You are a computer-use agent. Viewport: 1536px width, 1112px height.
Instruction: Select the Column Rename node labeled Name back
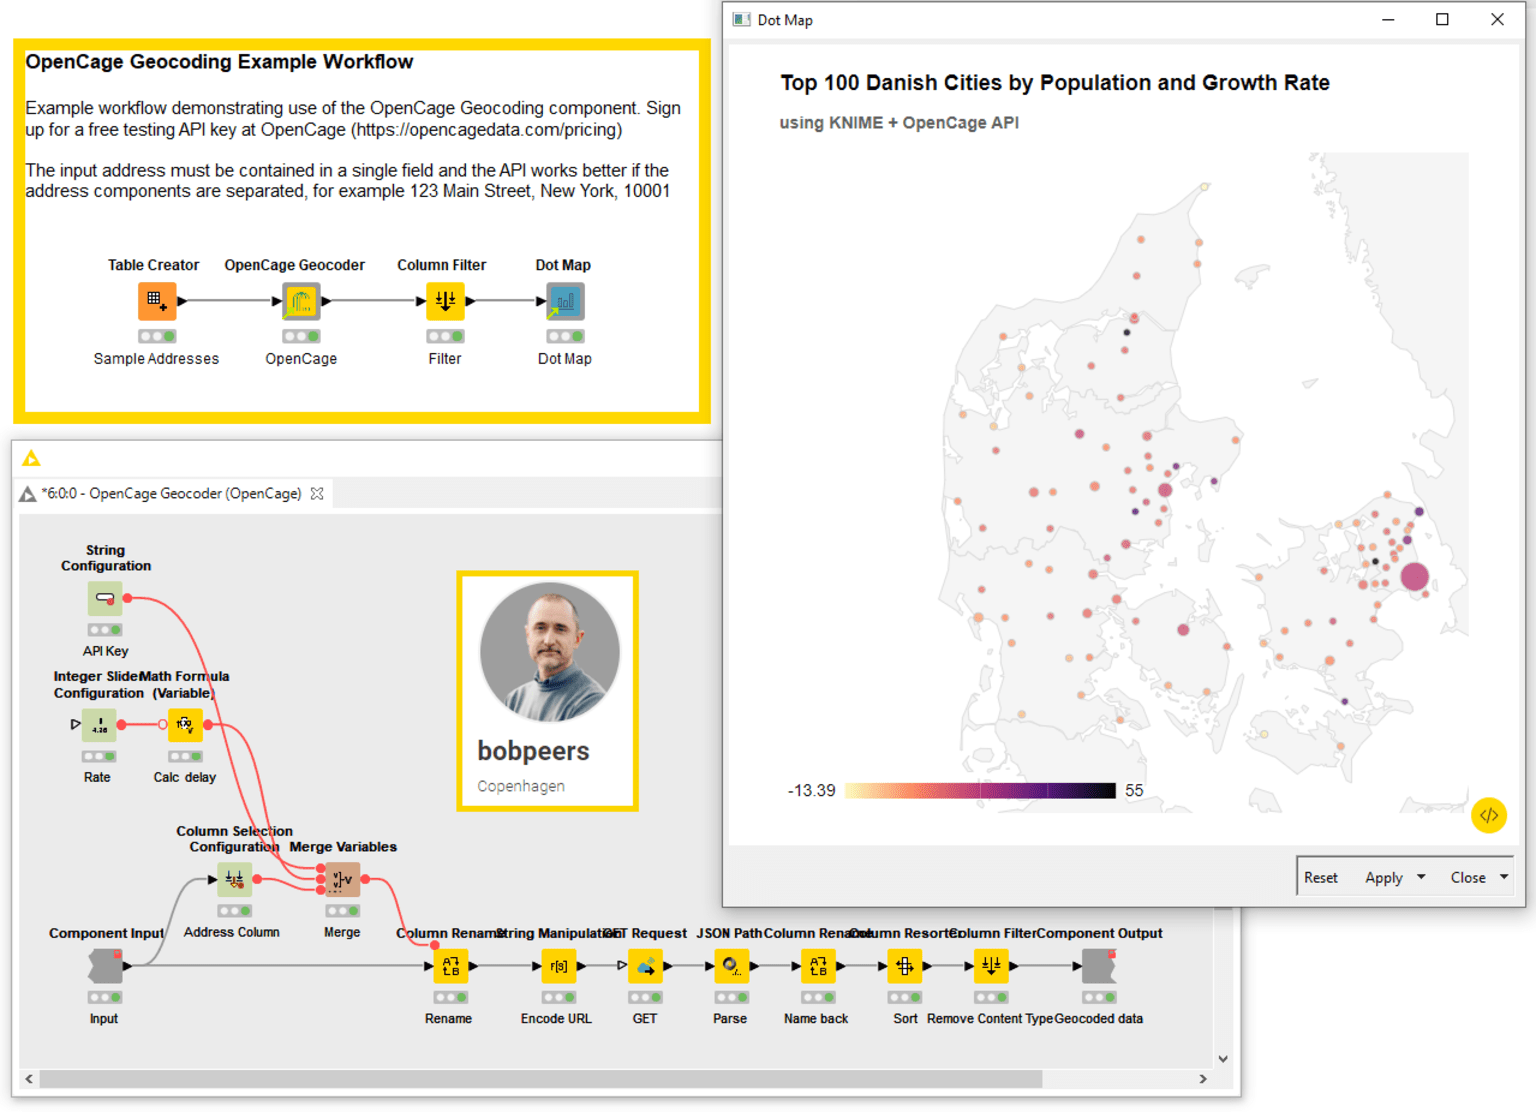[818, 966]
